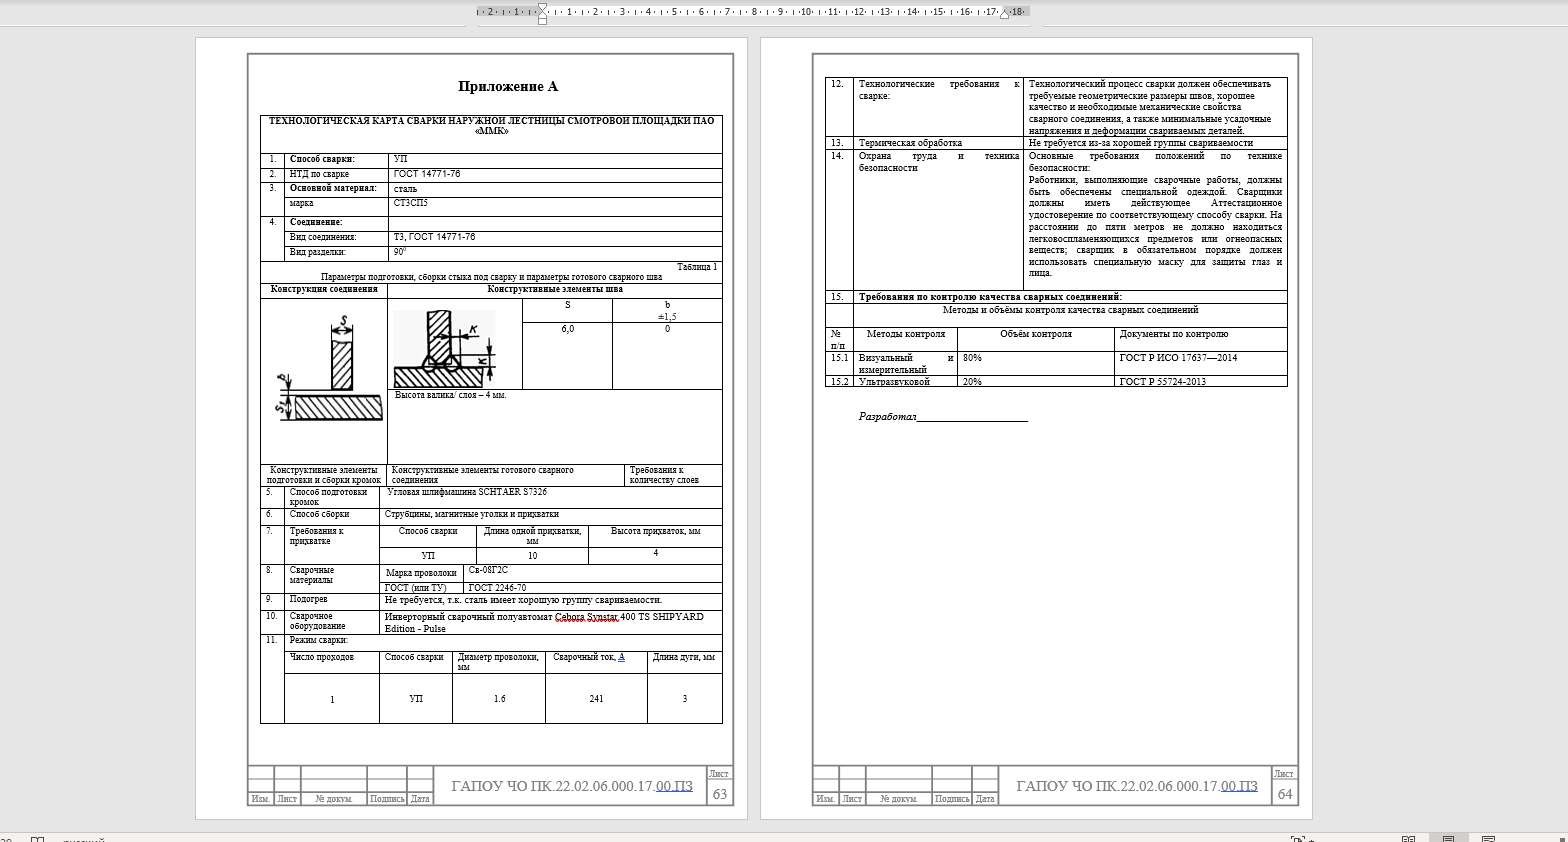This screenshot has height=842, width=1568.
Task: Open spelling check book icon in status bar
Action: tap(37, 840)
